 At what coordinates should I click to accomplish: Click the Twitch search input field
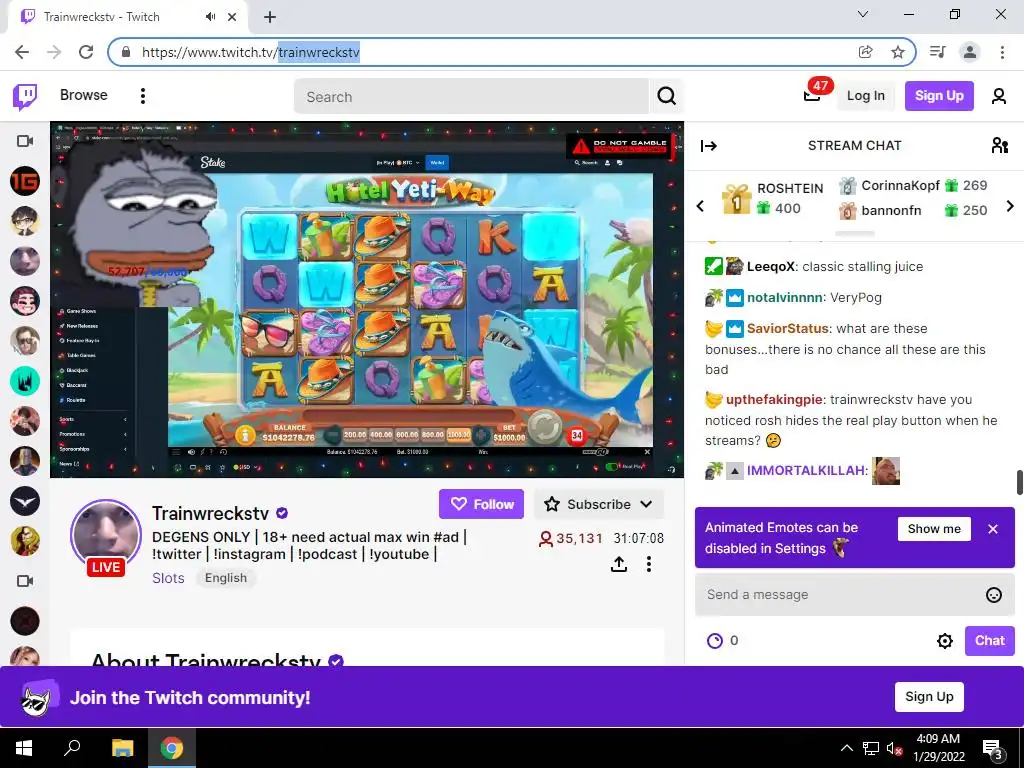pos(472,97)
